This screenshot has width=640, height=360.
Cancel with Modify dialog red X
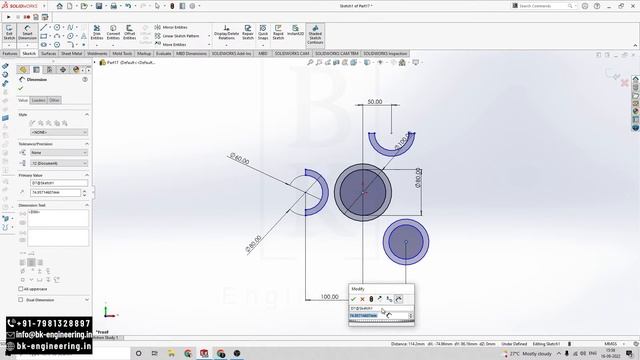(x=362, y=299)
